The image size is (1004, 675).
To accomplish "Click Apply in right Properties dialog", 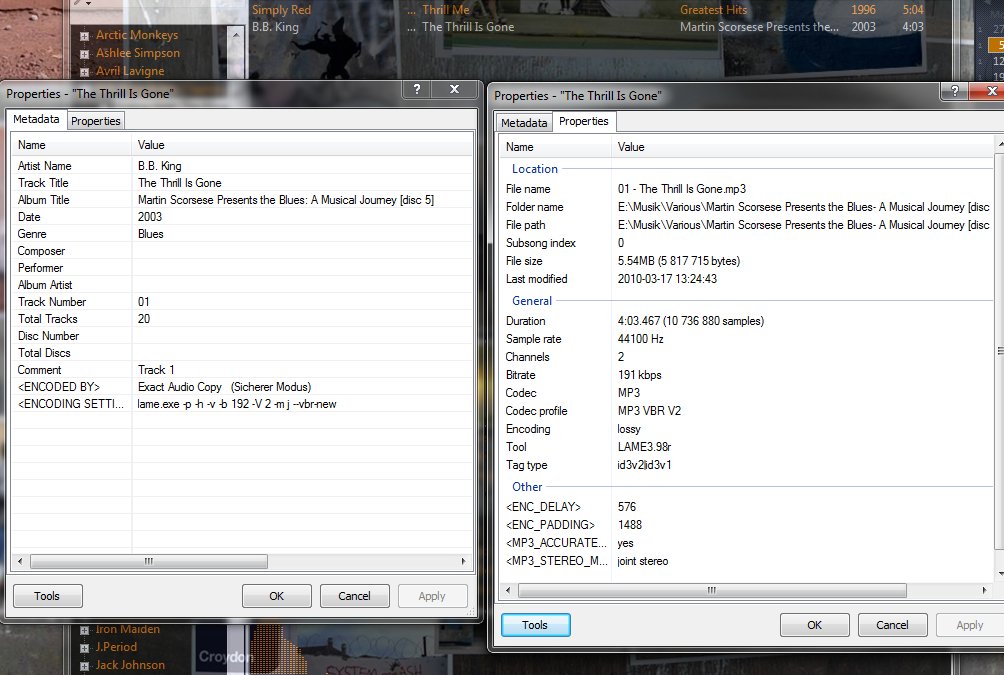I will click(969, 625).
